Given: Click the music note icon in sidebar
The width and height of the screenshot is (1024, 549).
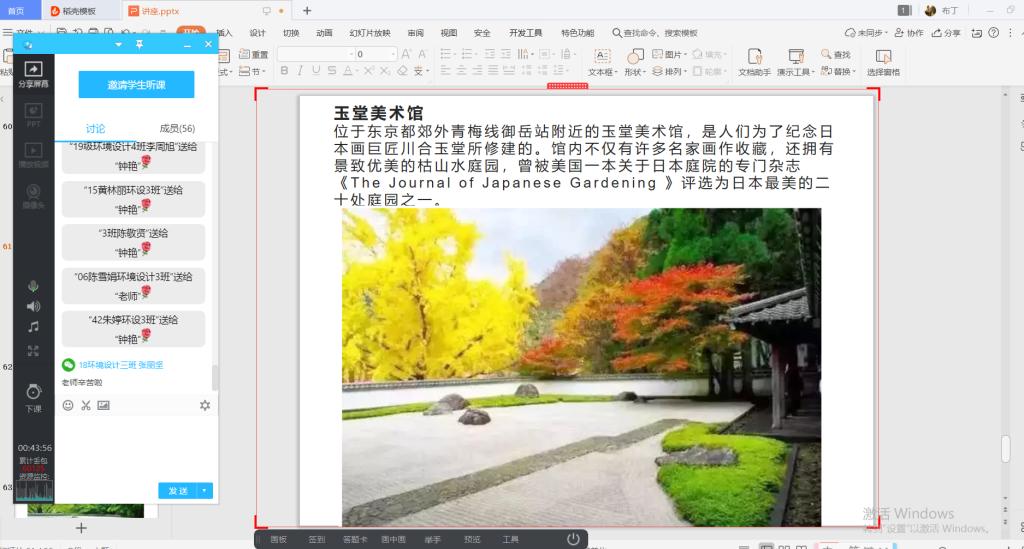Looking at the screenshot, I should click(x=33, y=326).
